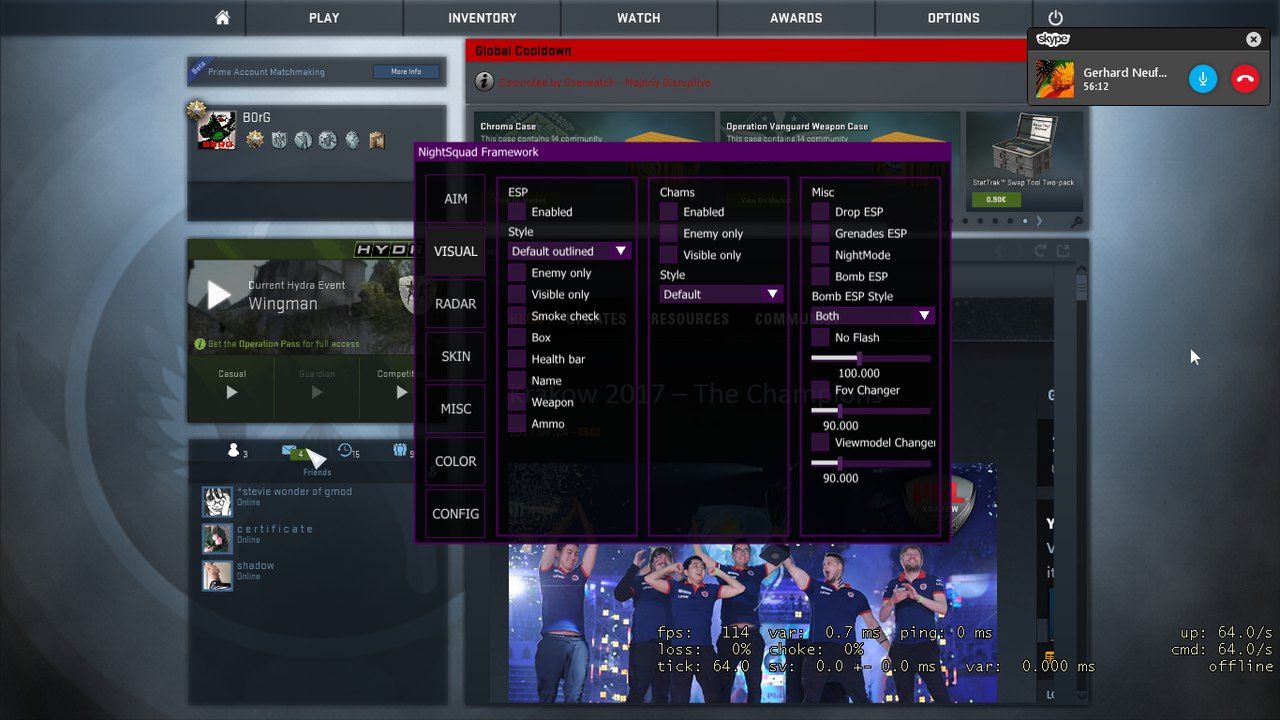Close the Skype call notification
Image resolution: width=1280 pixels, height=720 pixels.
coord(1253,39)
